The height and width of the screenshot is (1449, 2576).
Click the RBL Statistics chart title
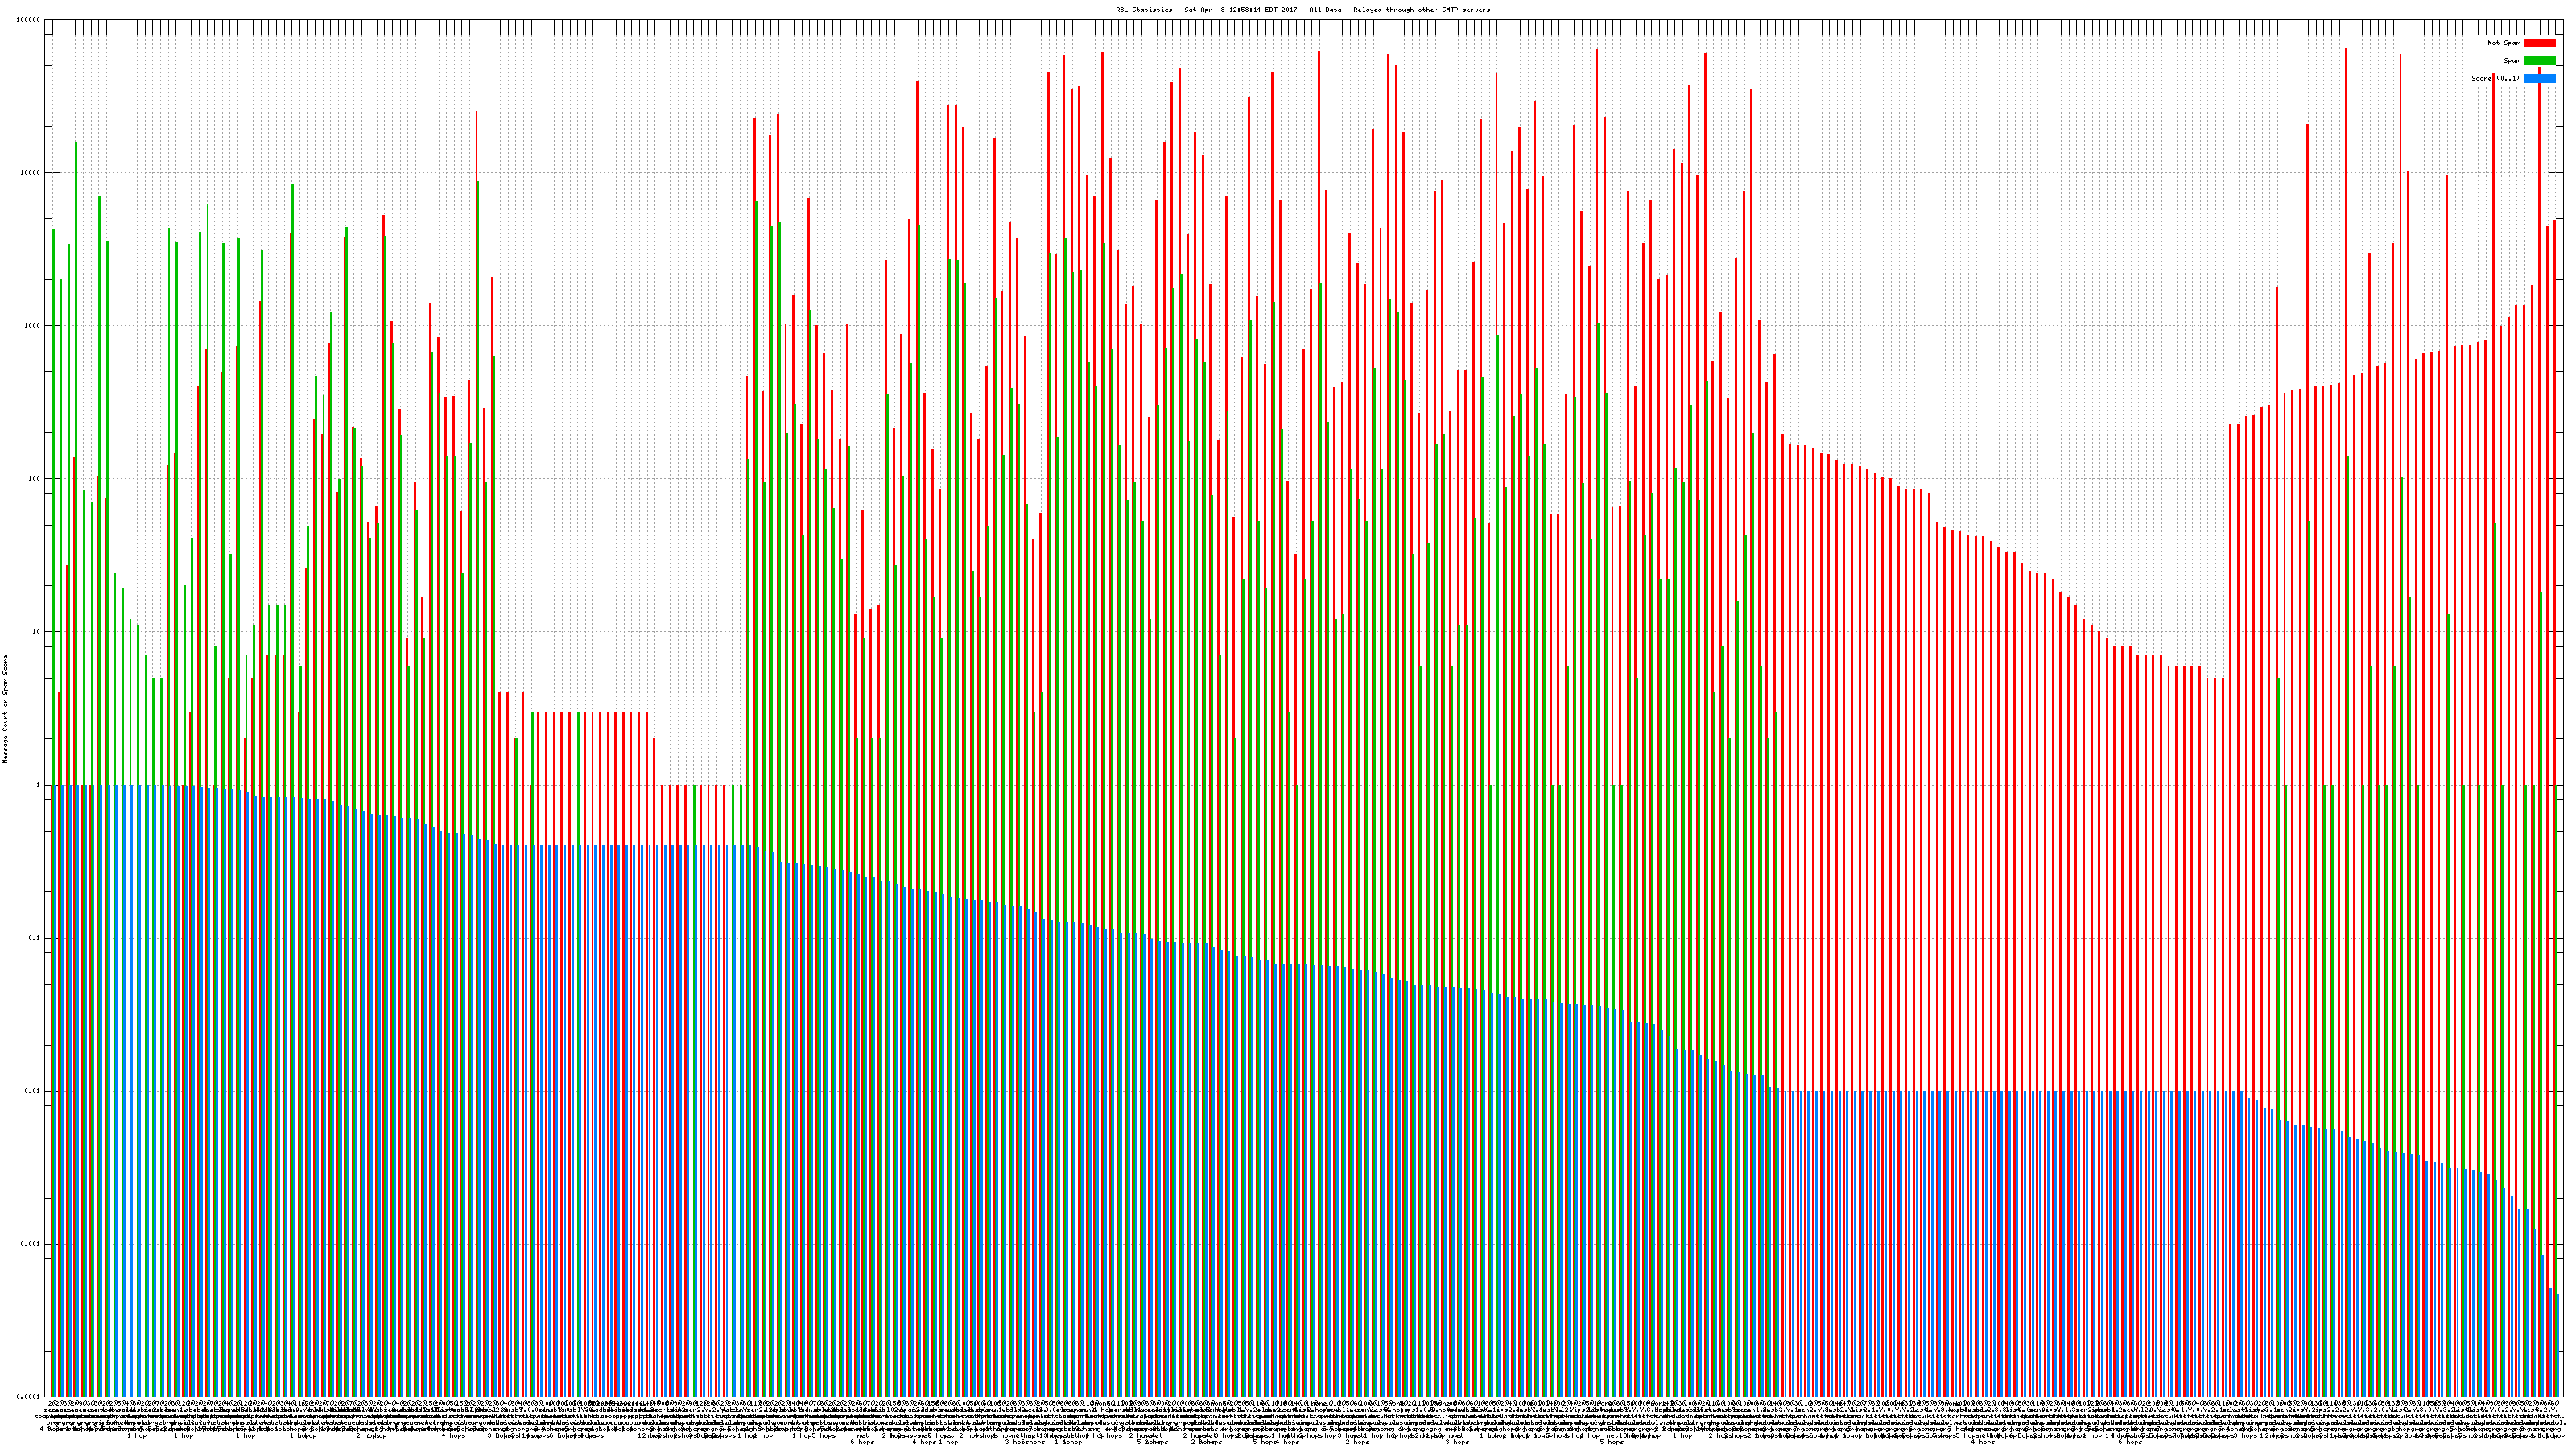click(1302, 10)
